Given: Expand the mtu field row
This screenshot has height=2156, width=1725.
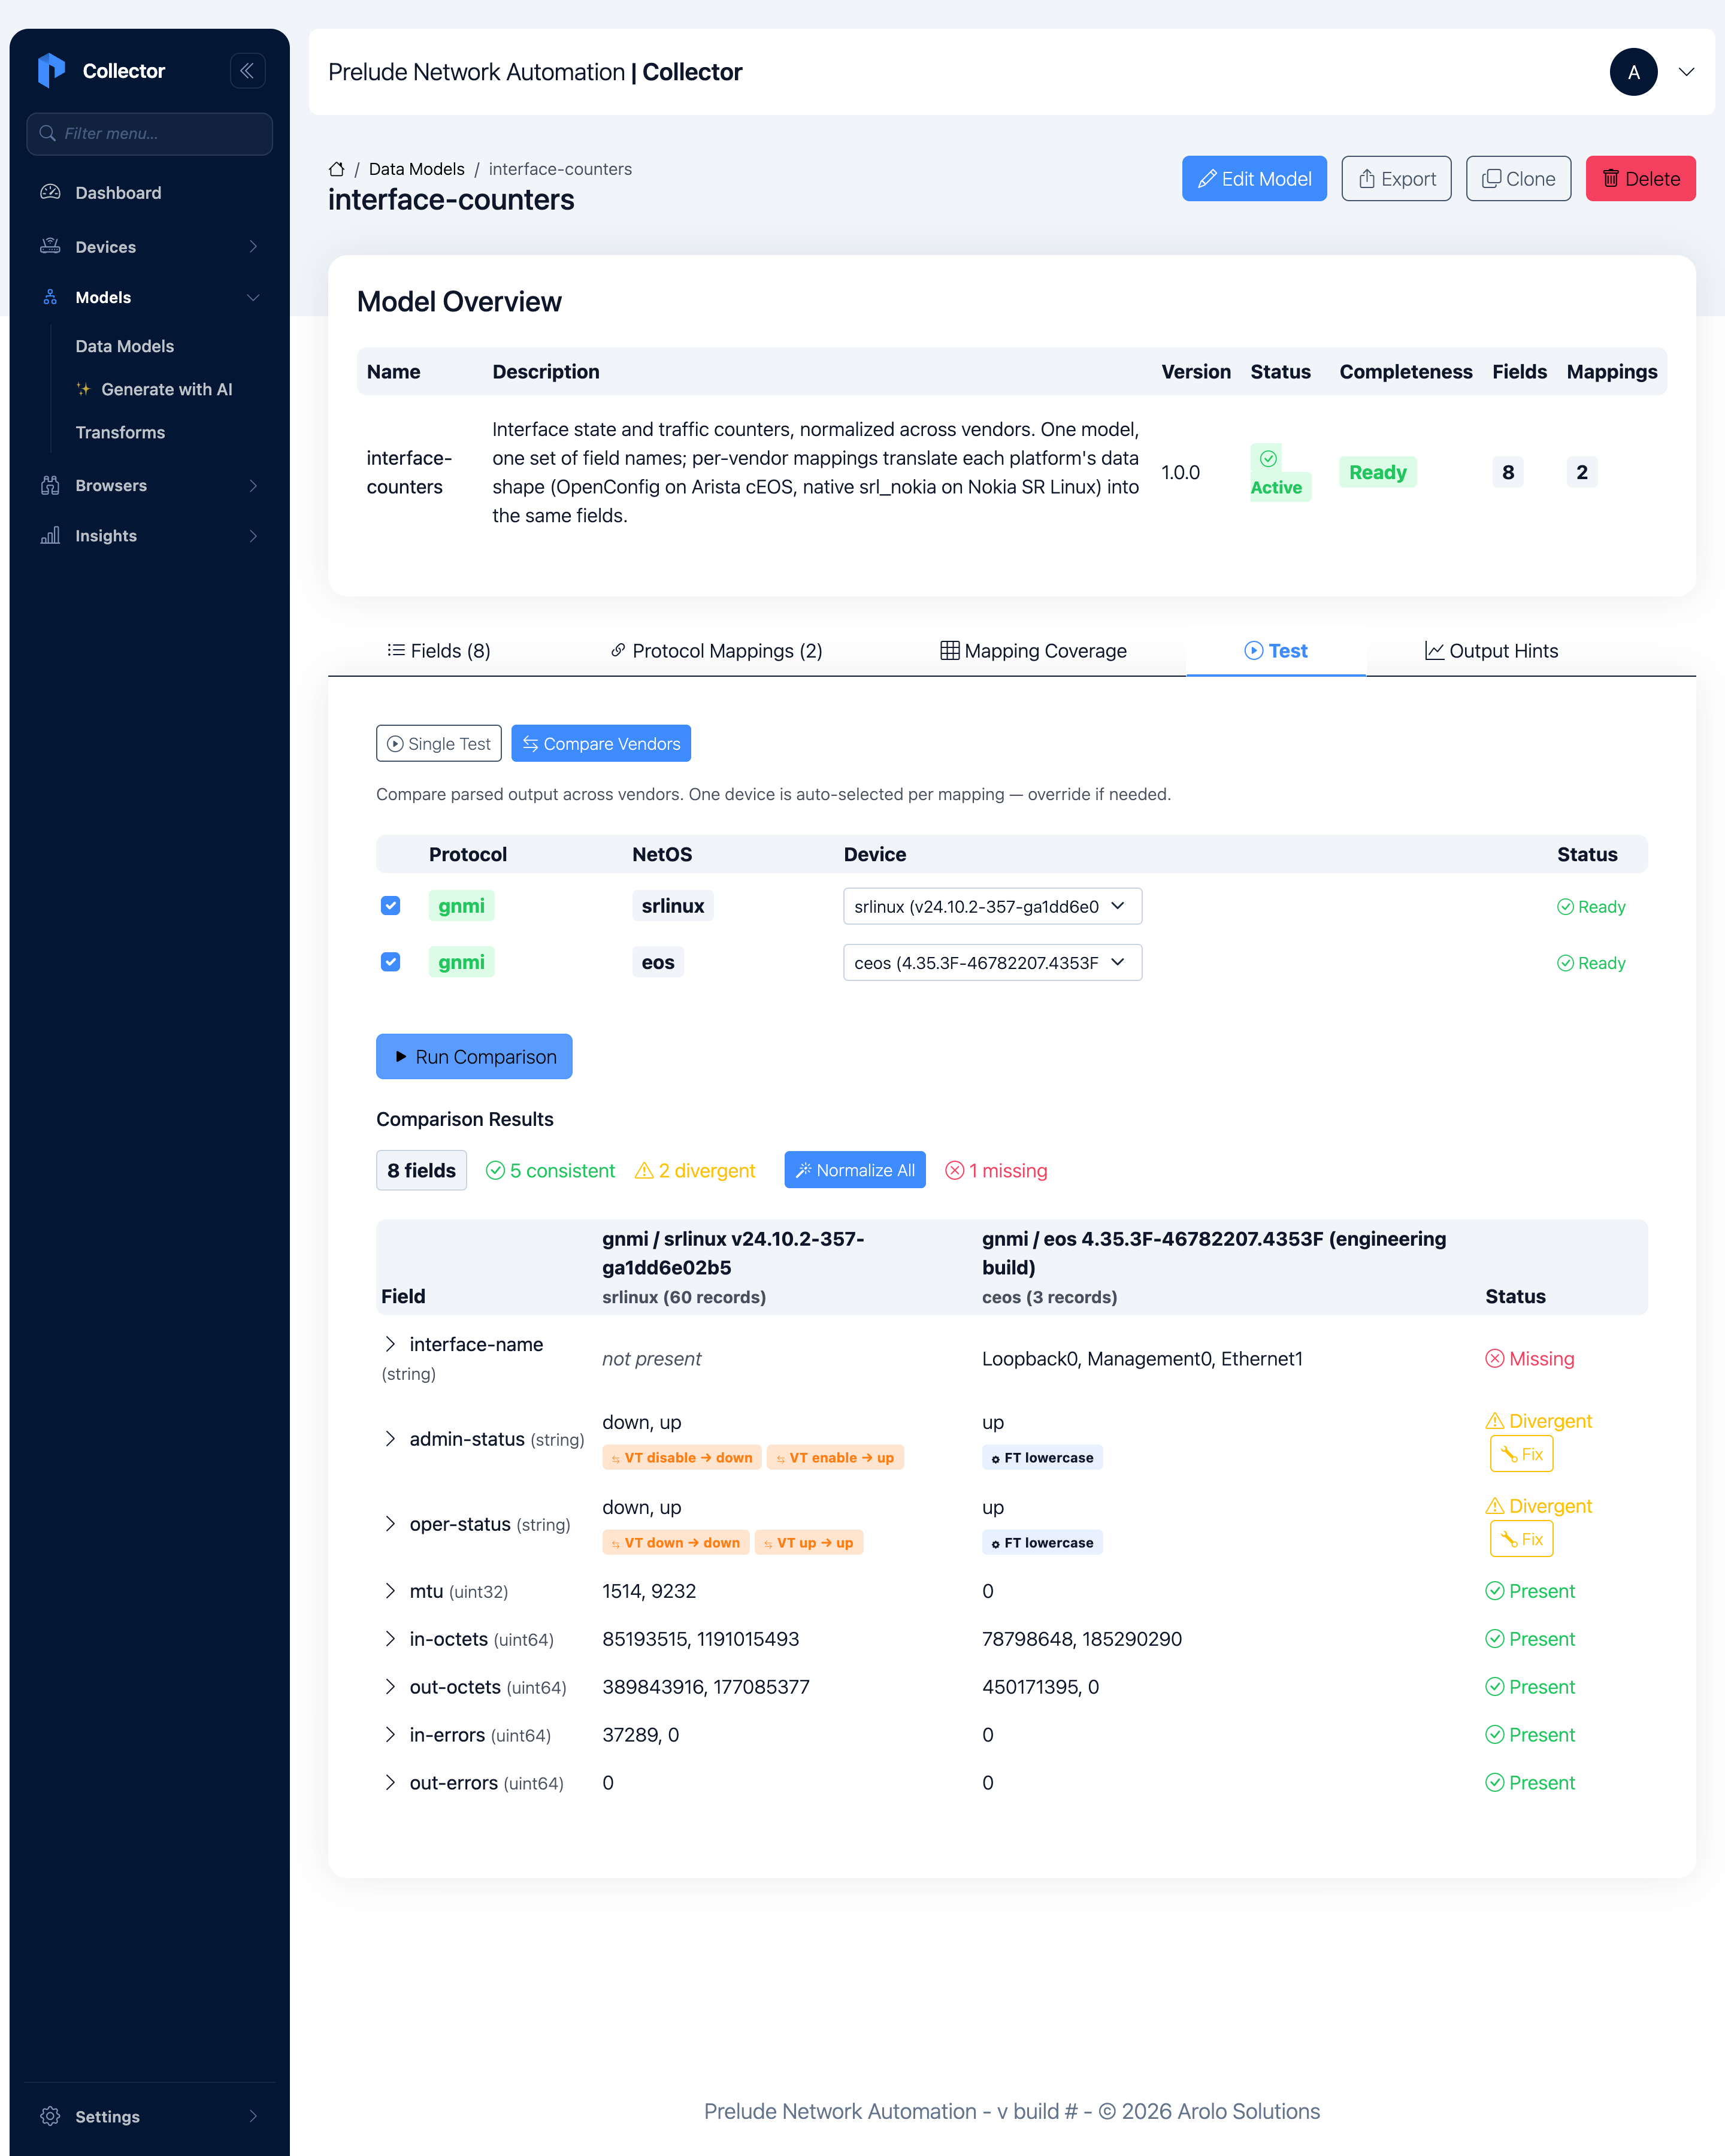Looking at the screenshot, I should [x=390, y=1591].
